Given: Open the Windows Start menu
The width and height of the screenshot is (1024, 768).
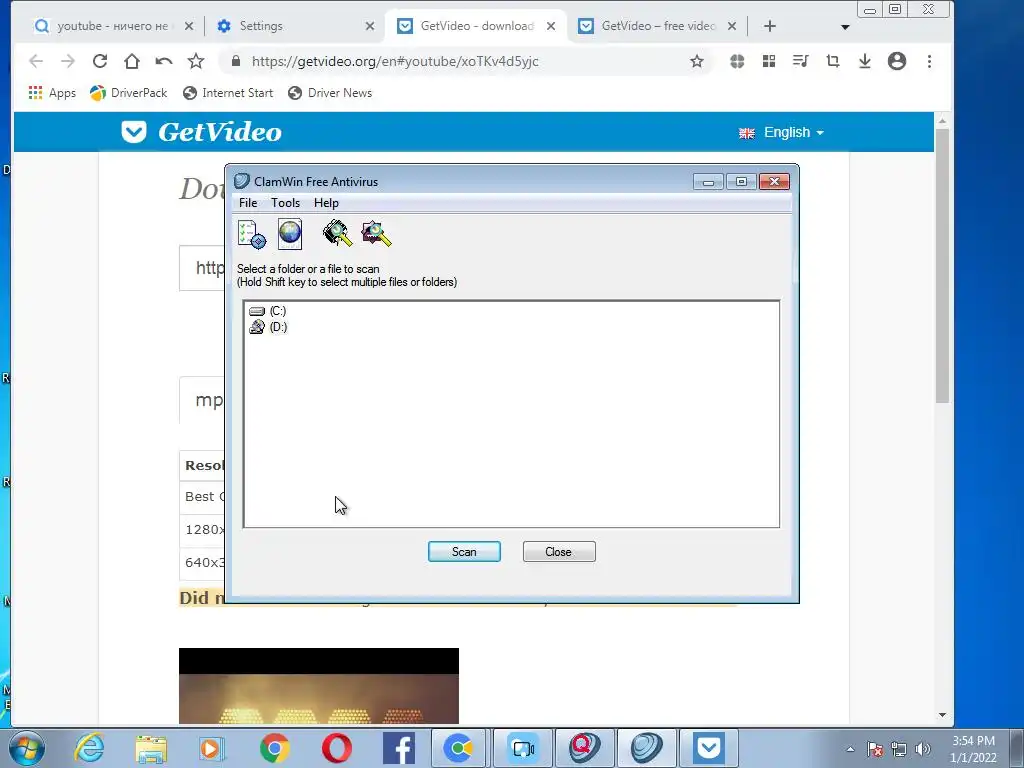Looking at the screenshot, I should pyautogui.click(x=27, y=748).
